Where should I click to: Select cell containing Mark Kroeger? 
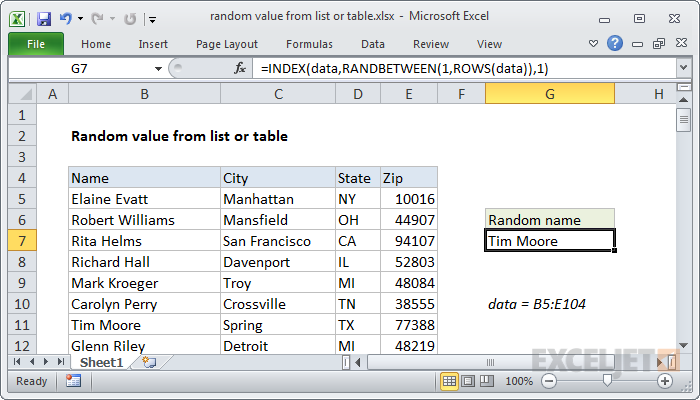coord(144,283)
